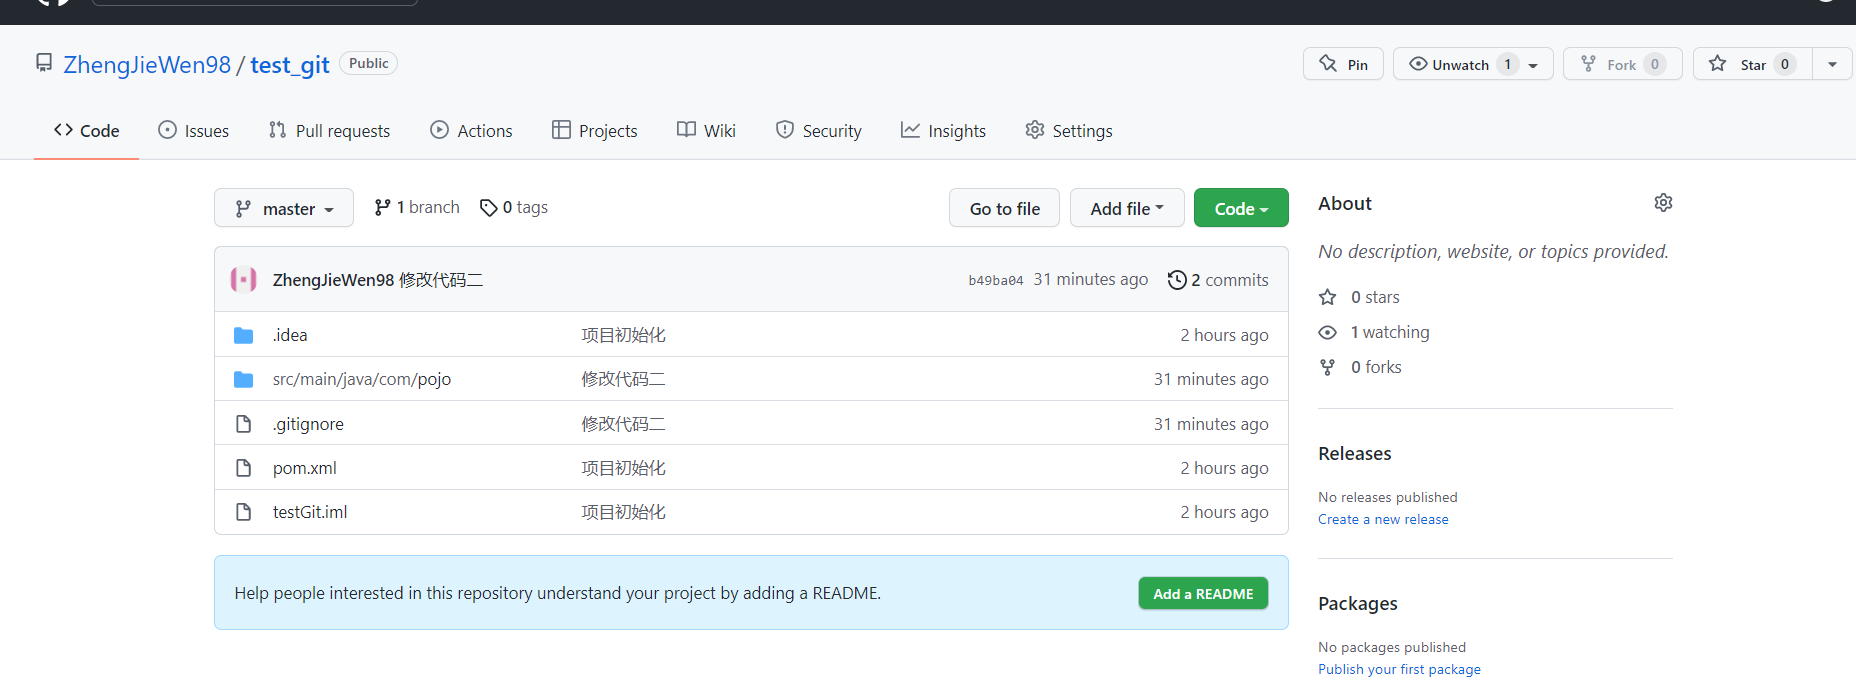Open the Wiki tab
The height and width of the screenshot is (698, 1856).
click(706, 131)
